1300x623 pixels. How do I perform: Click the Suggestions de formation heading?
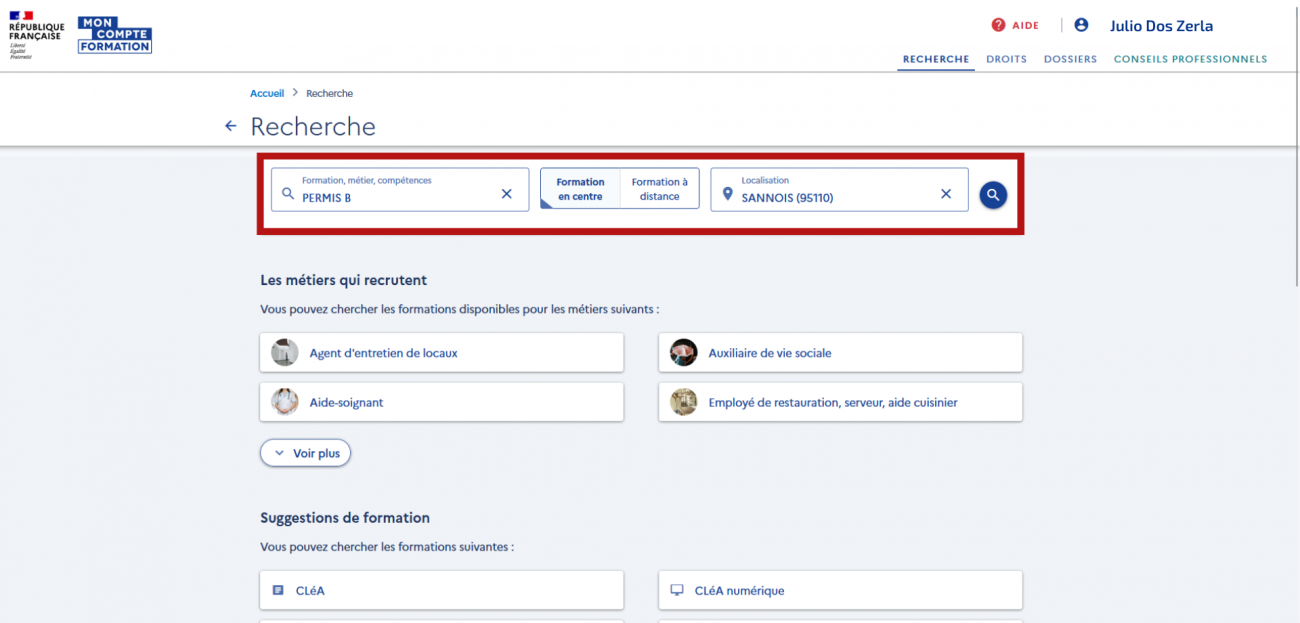pyautogui.click(x=345, y=518)
